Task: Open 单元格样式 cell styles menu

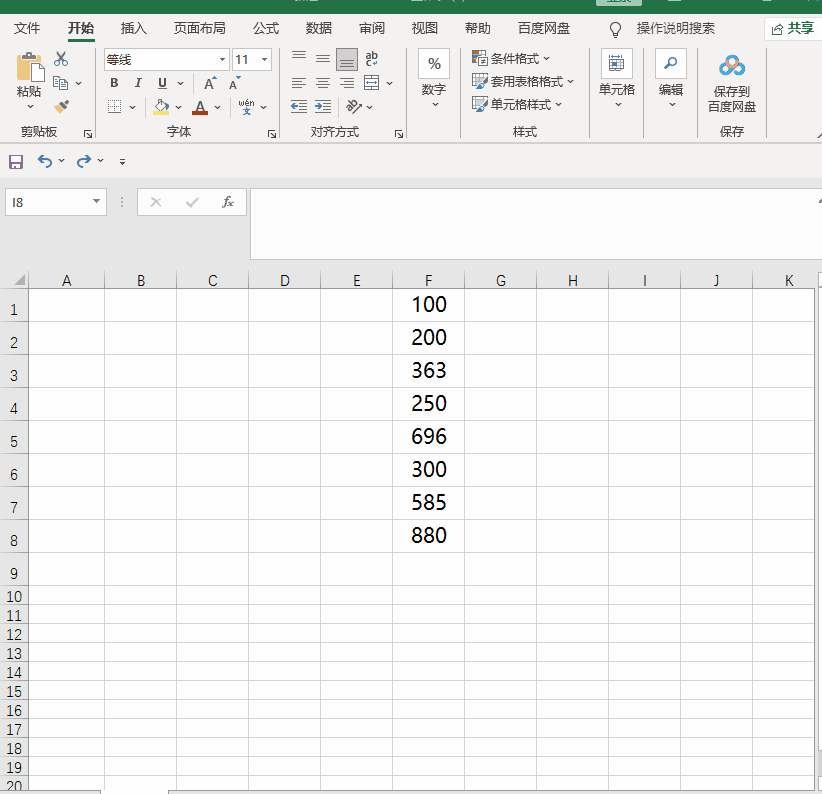Action: [x=517, y=104]
